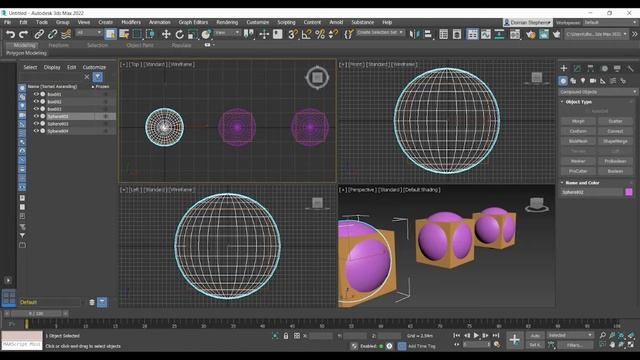Open the selection filter All dropdown

click(89, 33)
